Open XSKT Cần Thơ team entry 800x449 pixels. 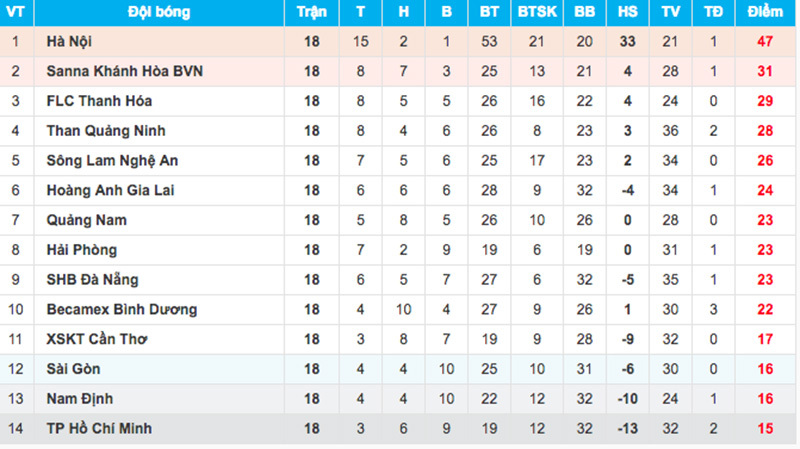(97, 339)
